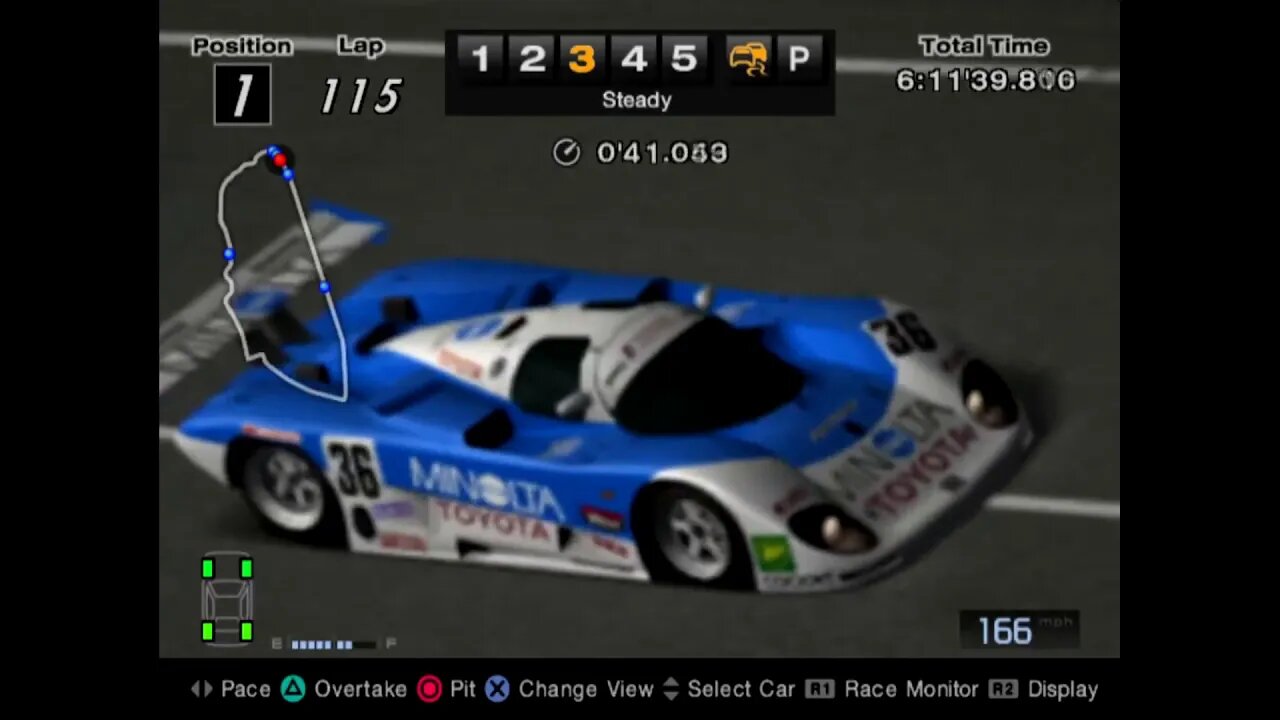Click the R2 Display icon
Image resolution: width=1280 pixels, height=720 pixels.
click(1003, 689)
